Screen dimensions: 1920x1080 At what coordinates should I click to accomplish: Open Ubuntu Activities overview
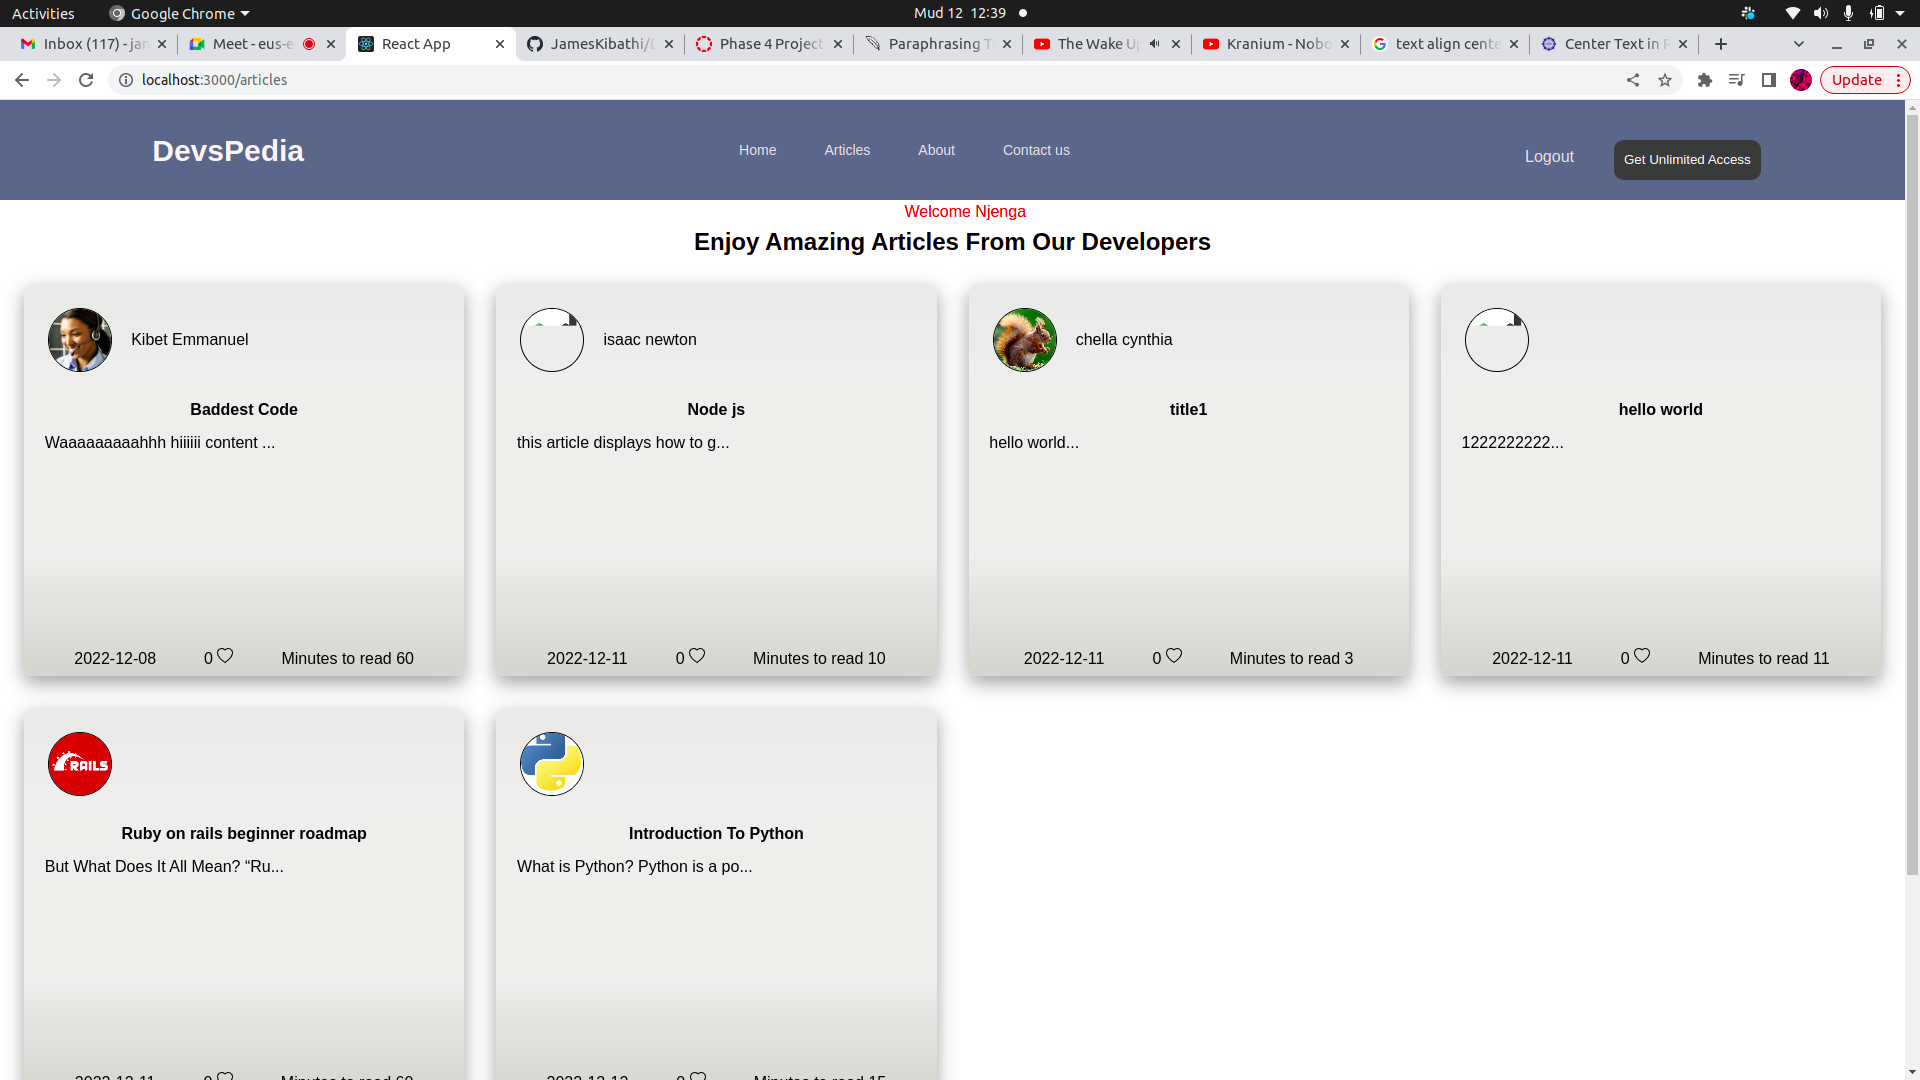[43, 13]
